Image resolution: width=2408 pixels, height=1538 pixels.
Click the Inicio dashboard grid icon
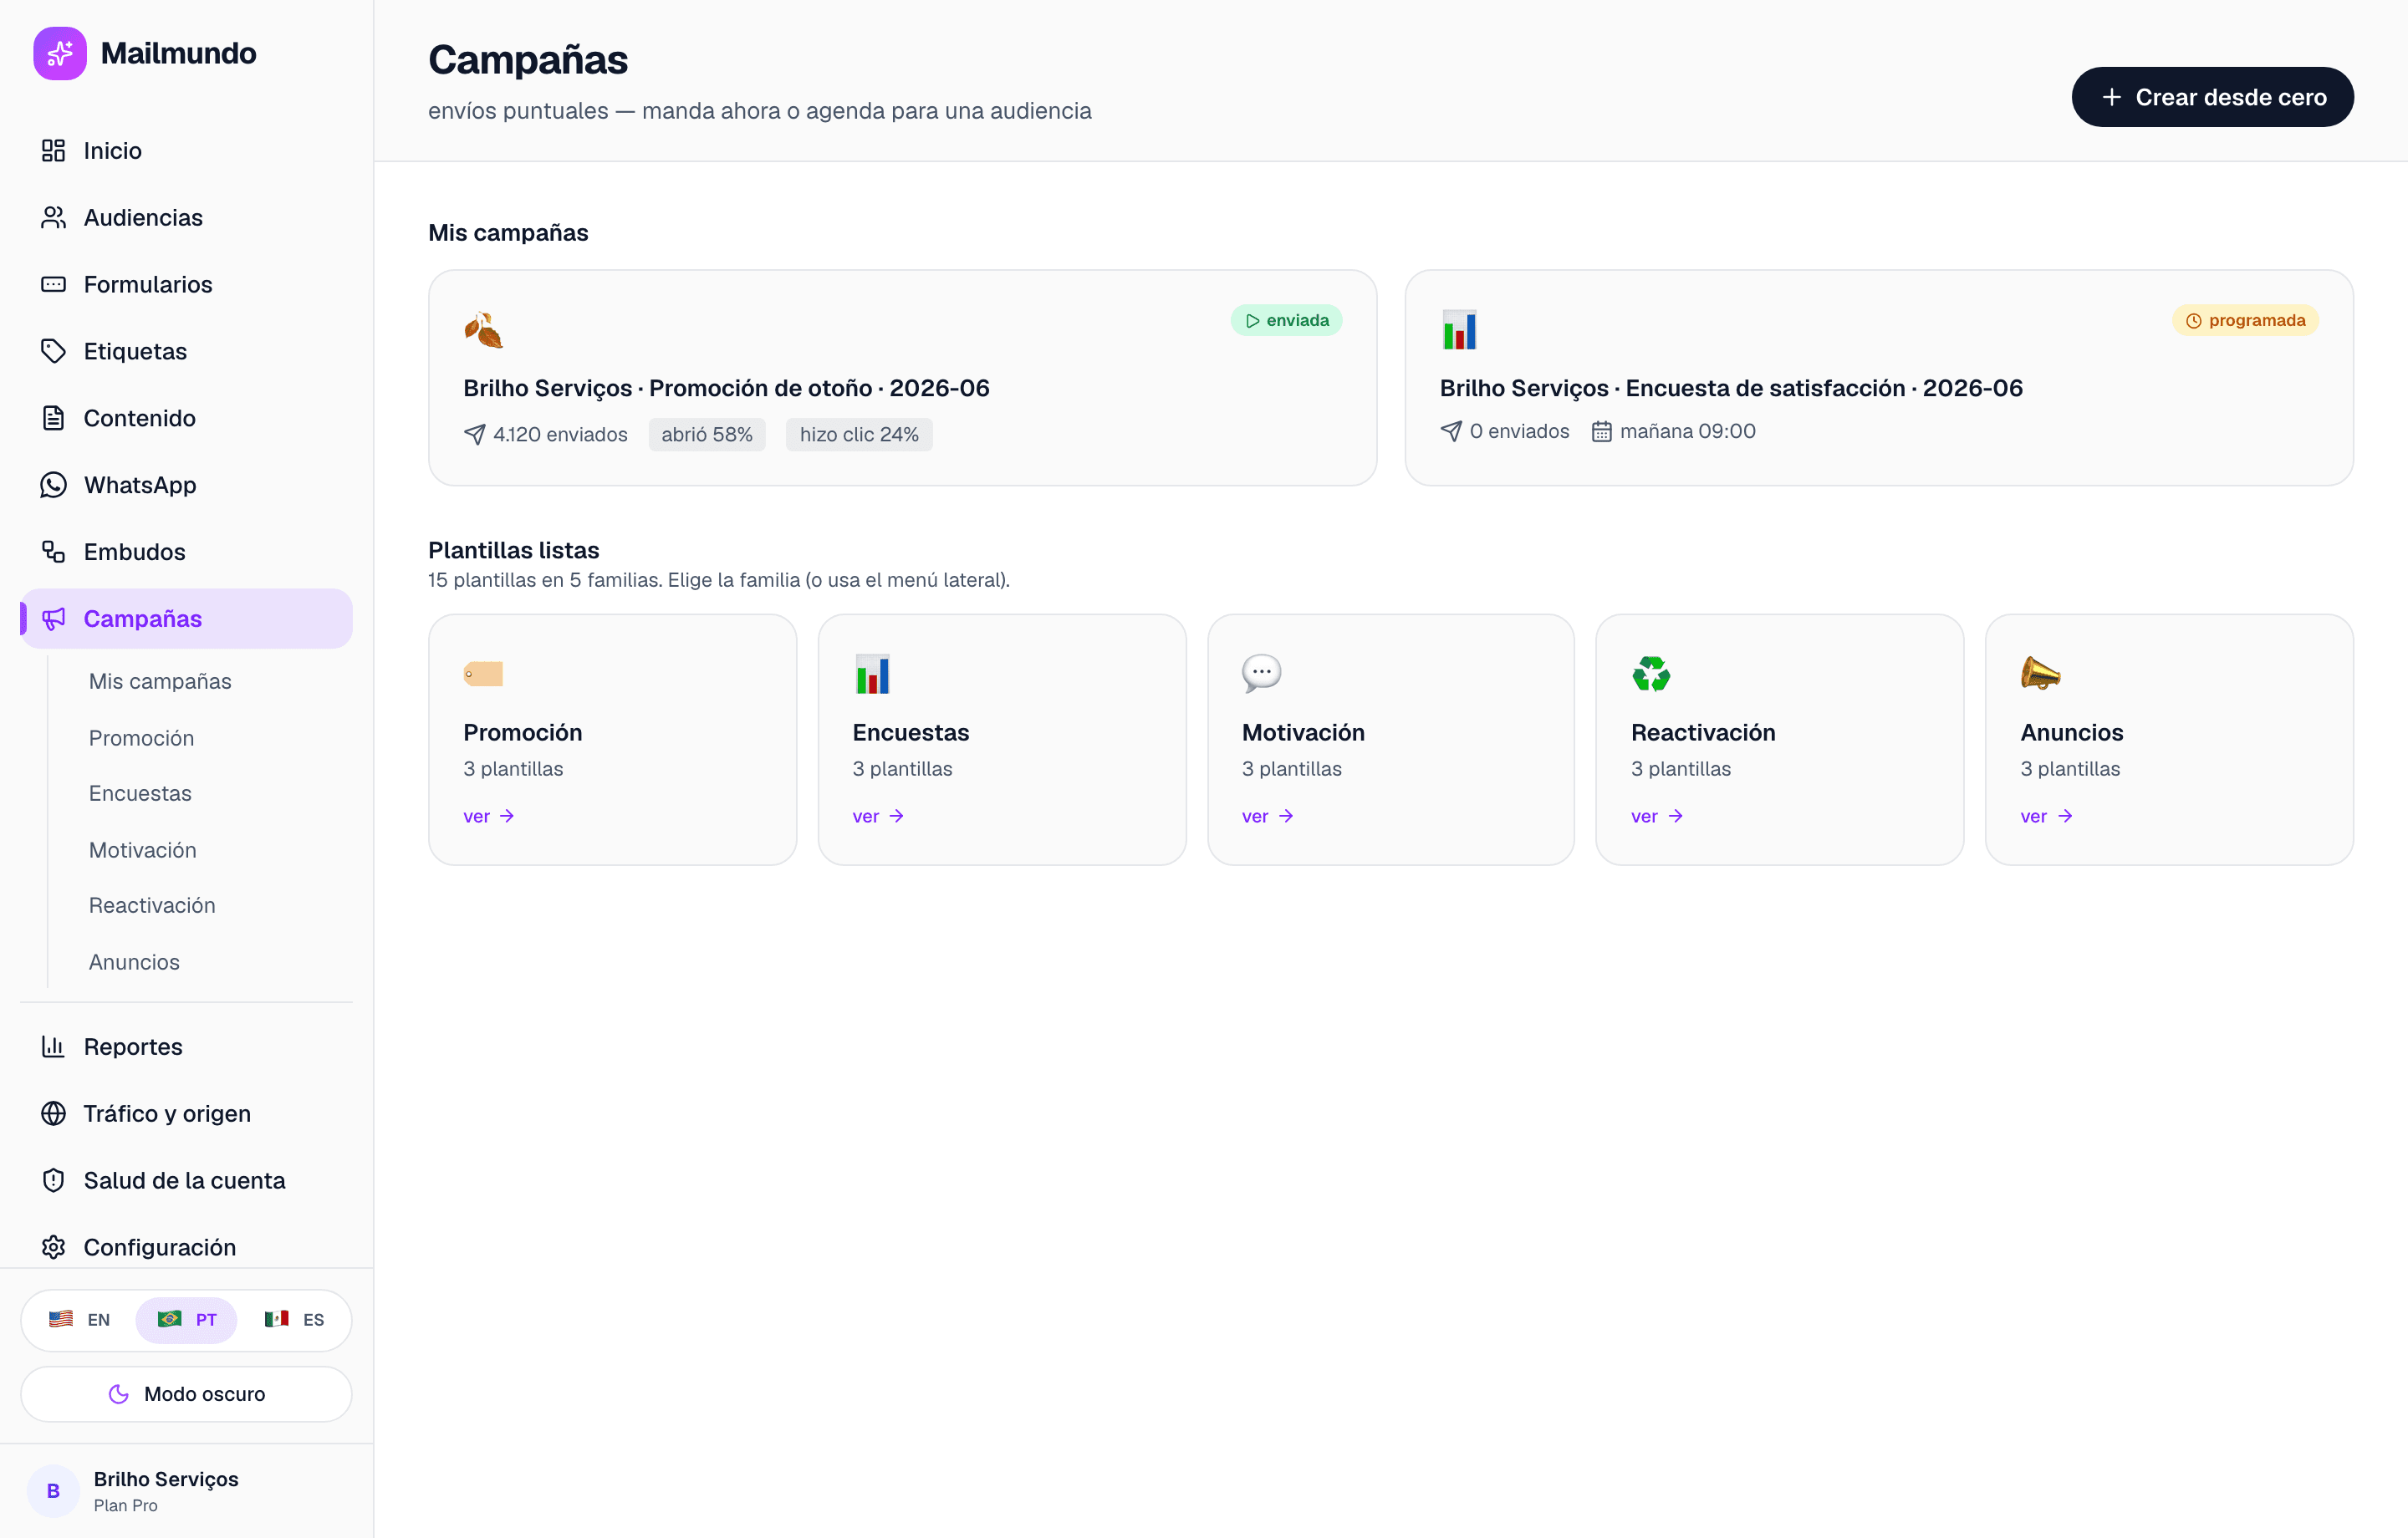[53, 151]
